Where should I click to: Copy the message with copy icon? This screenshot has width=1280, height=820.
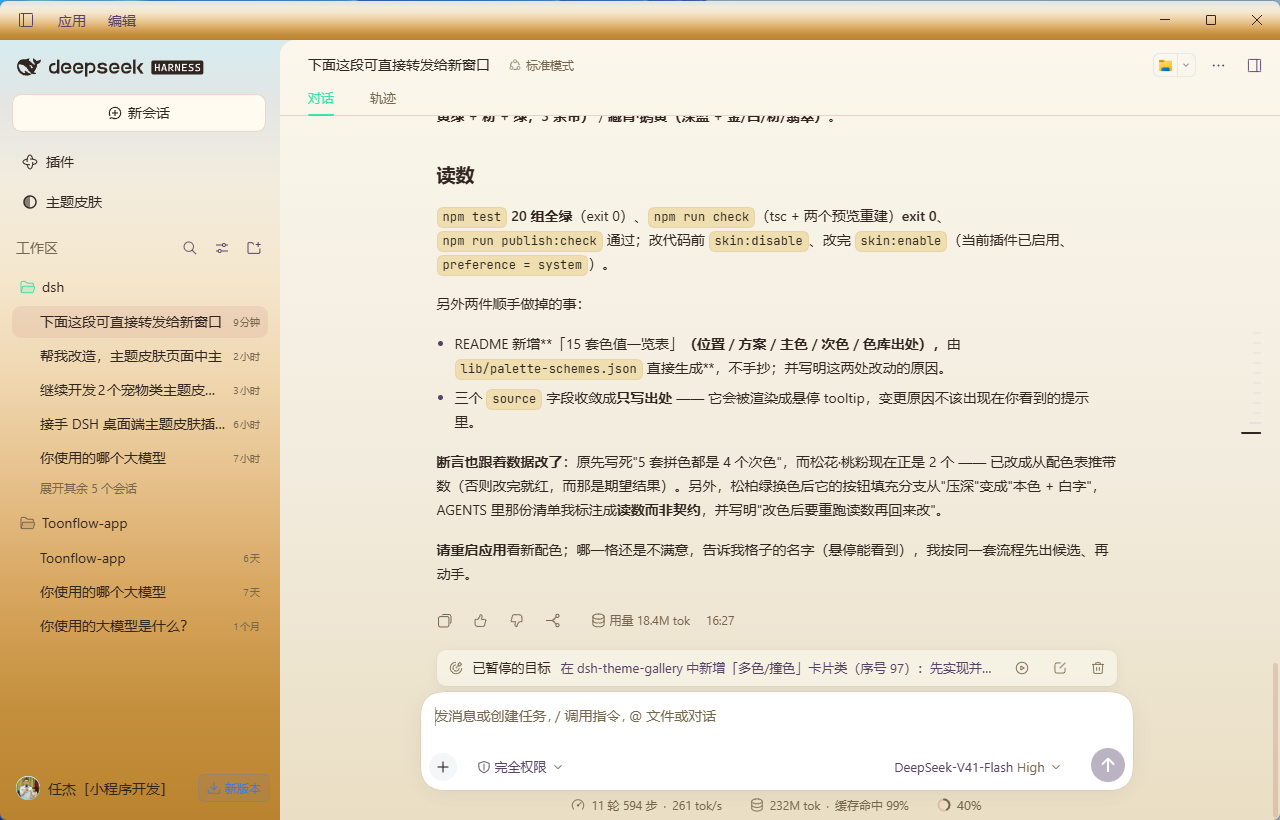coord(445,621)
